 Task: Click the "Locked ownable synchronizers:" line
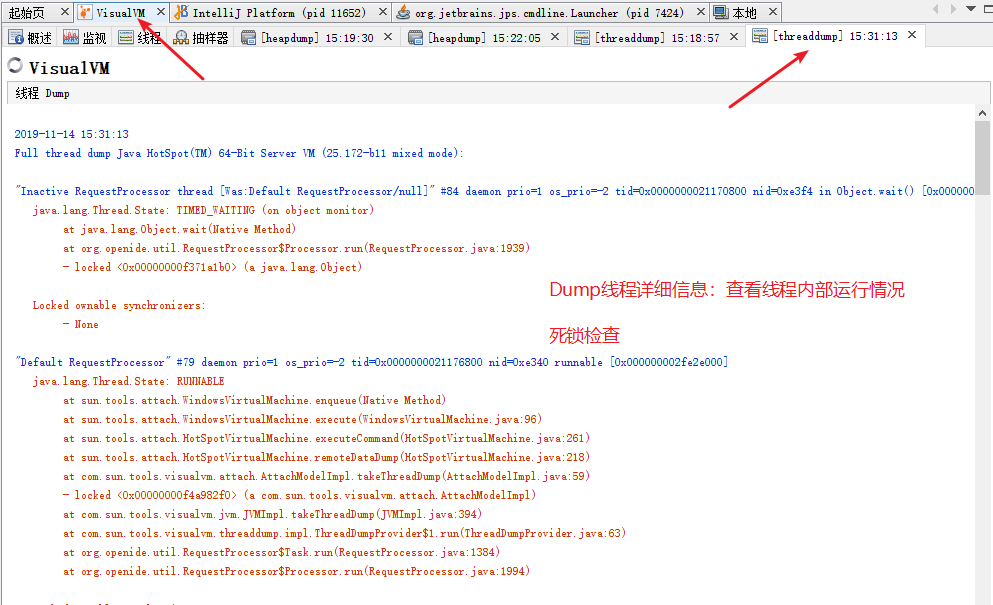pyautogui.click(x=119, y=305)
